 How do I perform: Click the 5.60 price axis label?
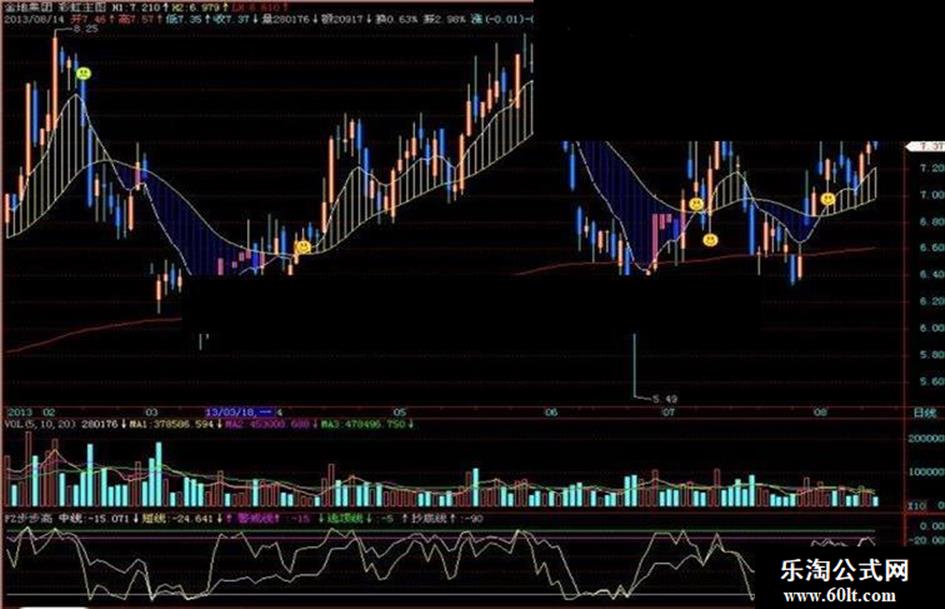932,381
